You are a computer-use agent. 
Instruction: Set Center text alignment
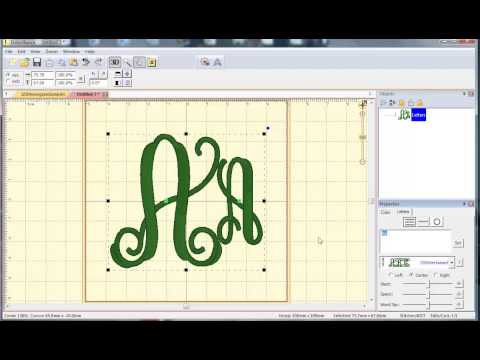[x=419, y=275]
